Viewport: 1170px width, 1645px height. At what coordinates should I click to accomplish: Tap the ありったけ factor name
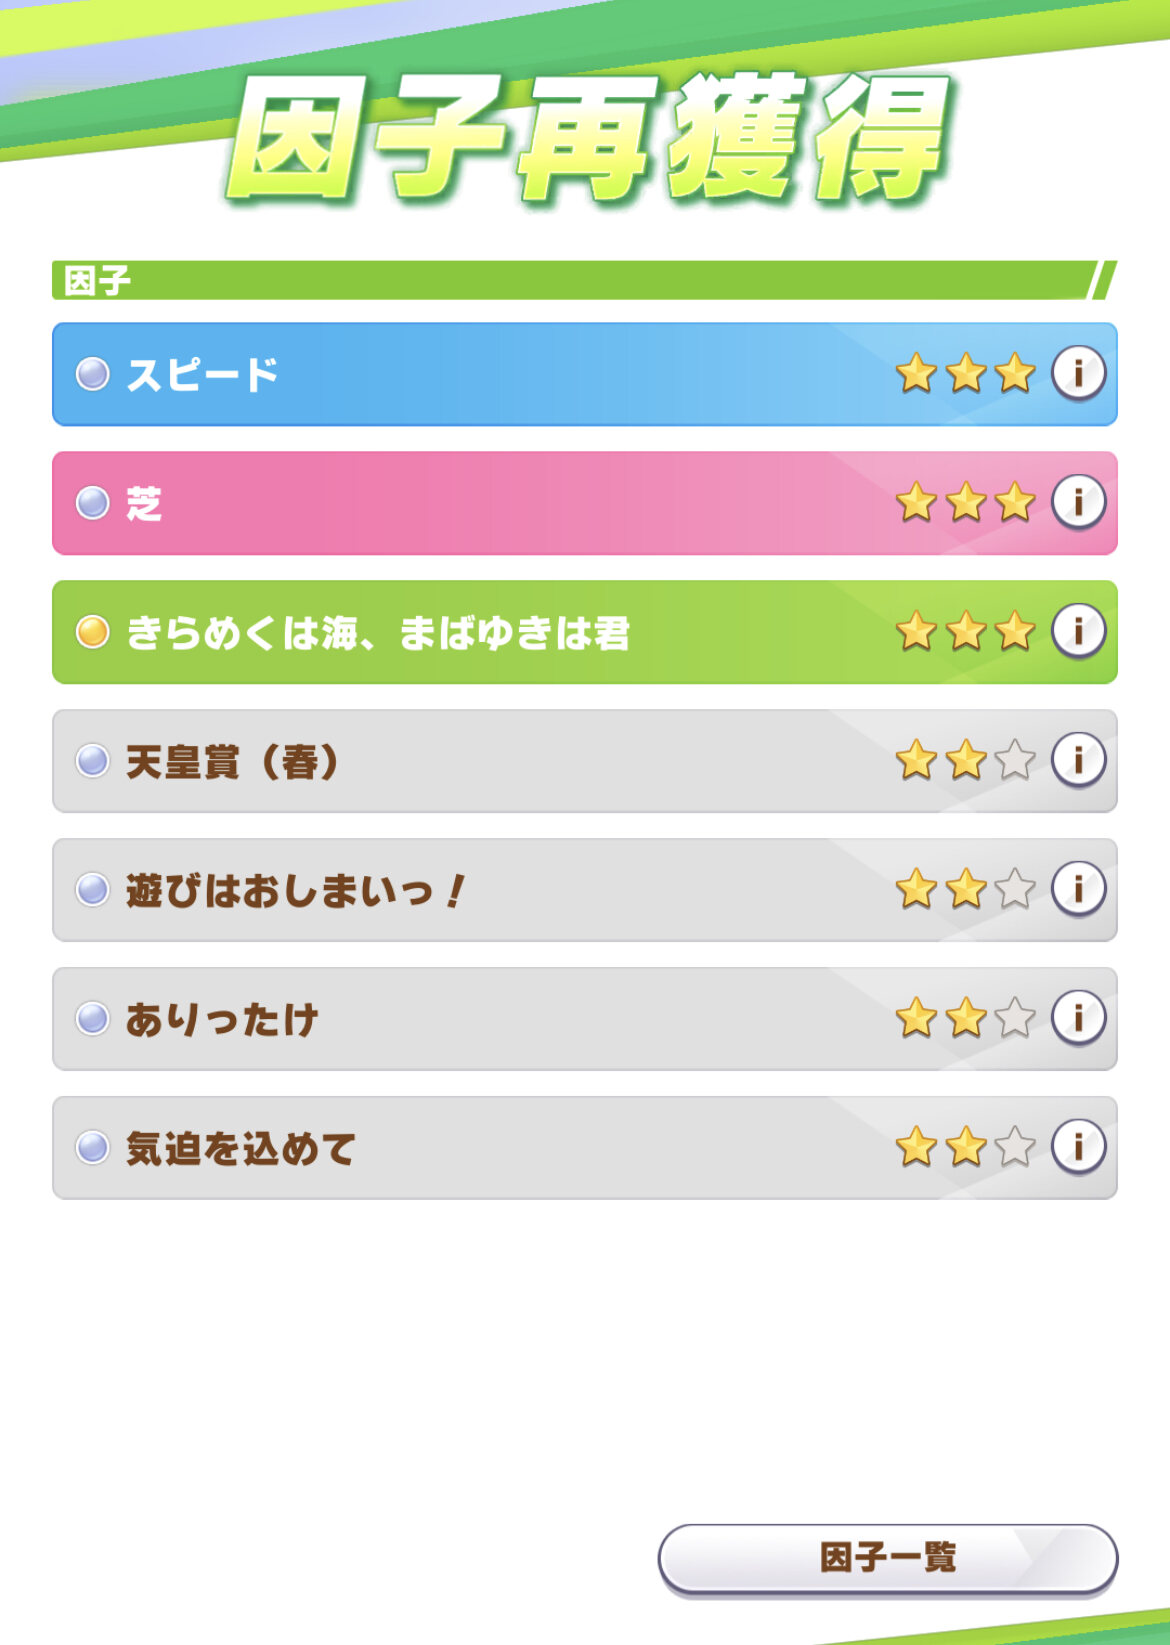coord(222,1019)
